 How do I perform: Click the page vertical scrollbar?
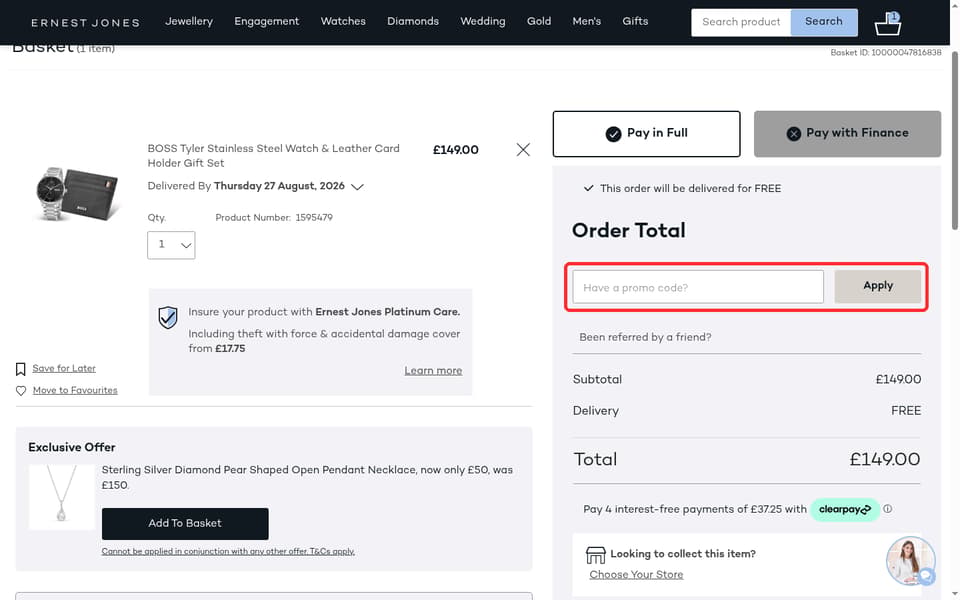[x=954, y=141]
